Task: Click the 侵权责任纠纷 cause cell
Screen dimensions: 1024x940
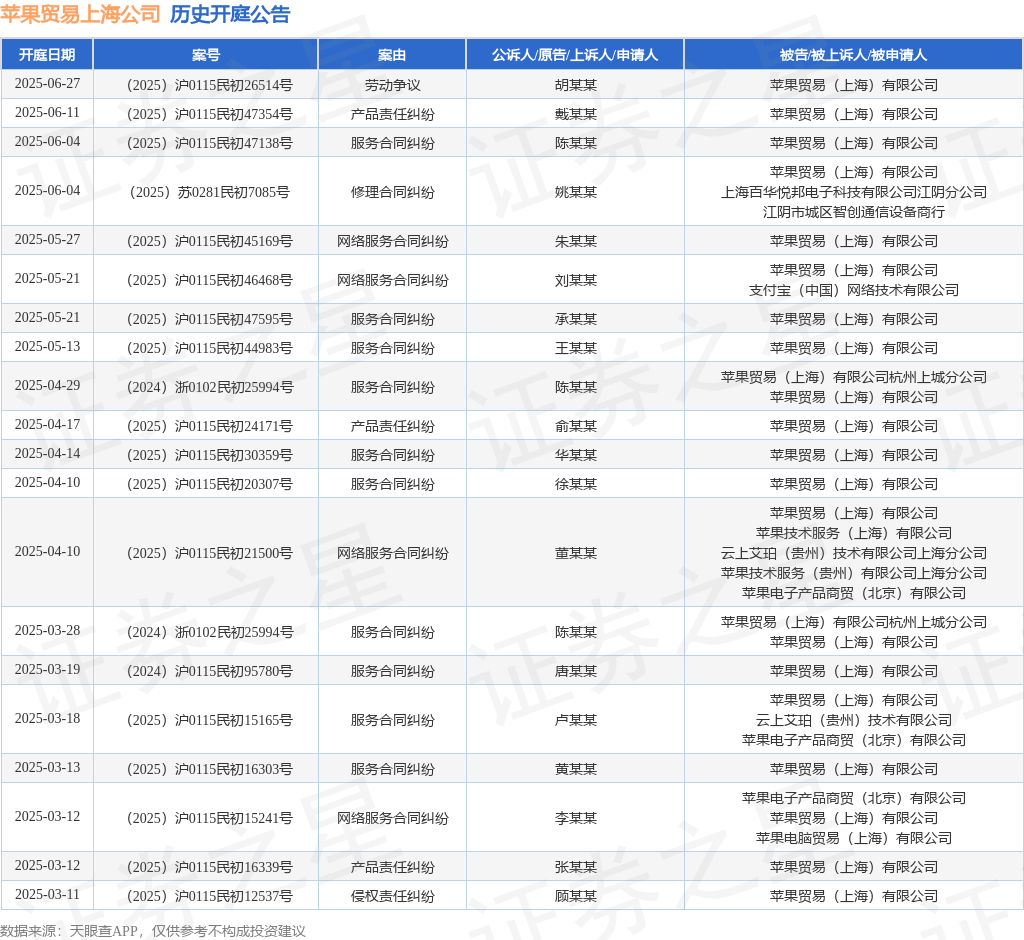Action: point(392,896)
